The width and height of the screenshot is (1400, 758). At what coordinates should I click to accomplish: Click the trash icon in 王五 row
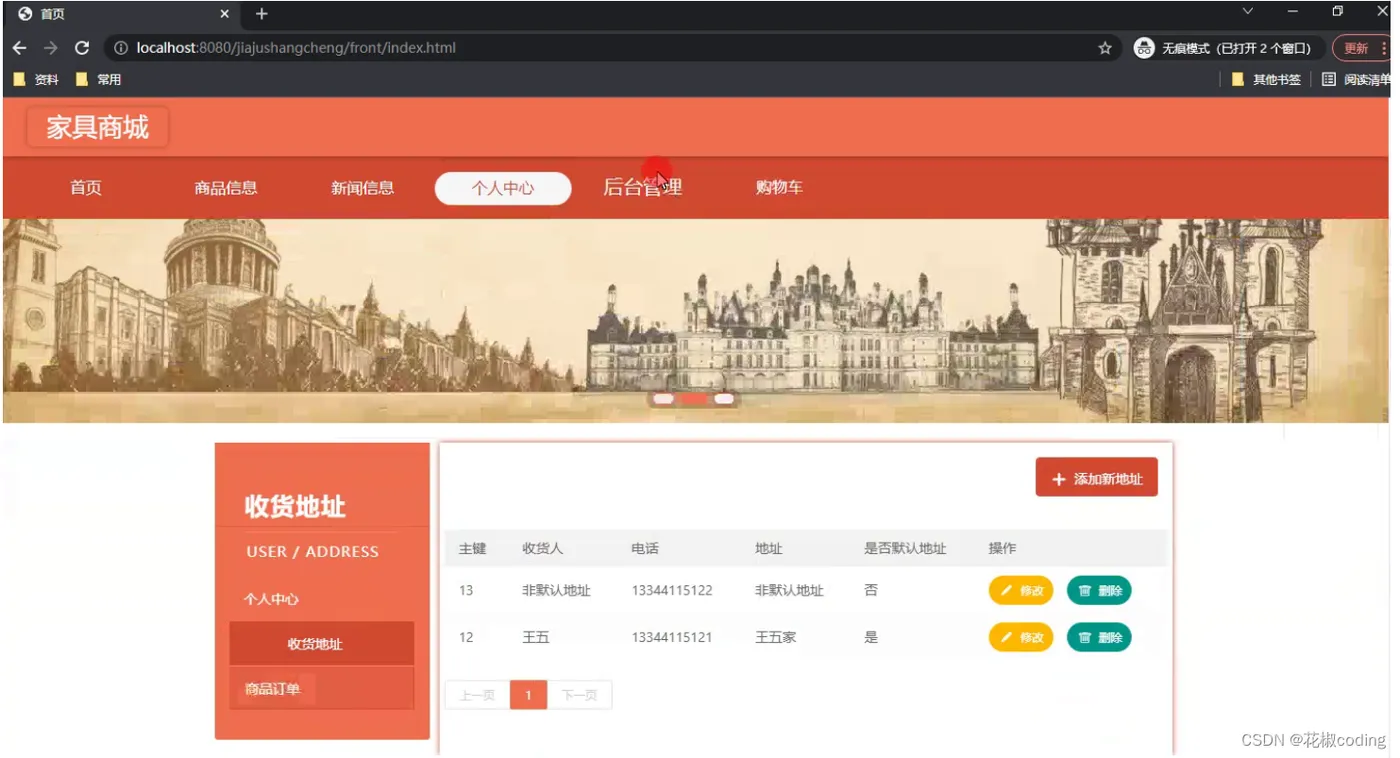point(1085,637)
